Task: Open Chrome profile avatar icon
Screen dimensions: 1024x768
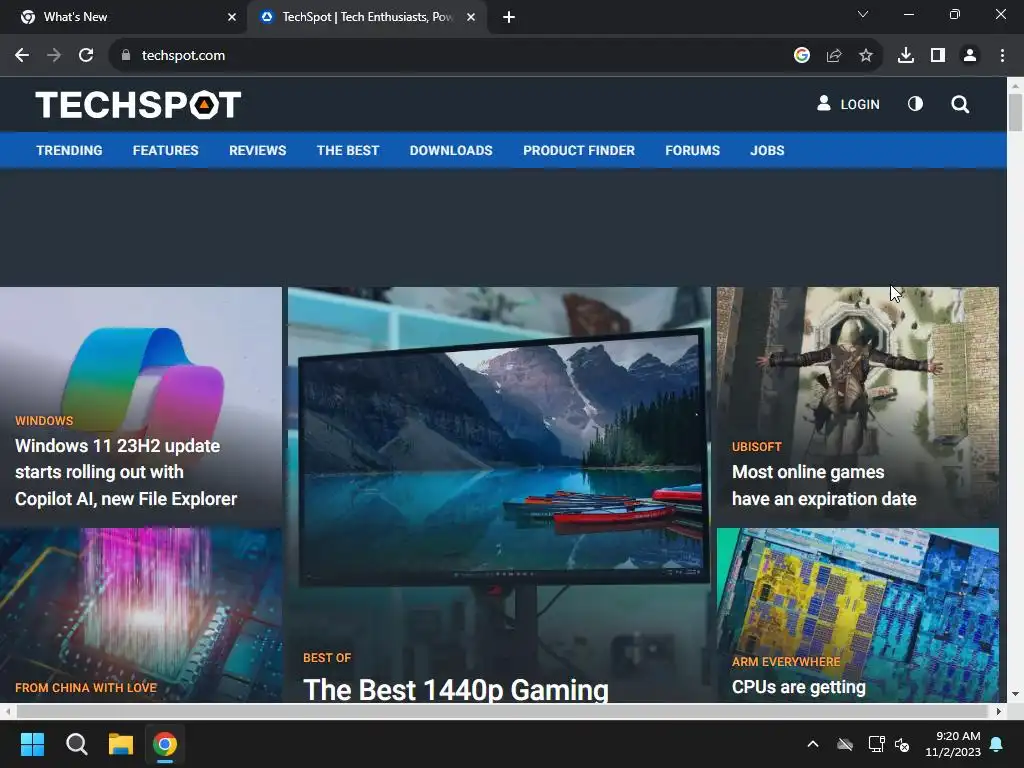Action: point(970,56)
